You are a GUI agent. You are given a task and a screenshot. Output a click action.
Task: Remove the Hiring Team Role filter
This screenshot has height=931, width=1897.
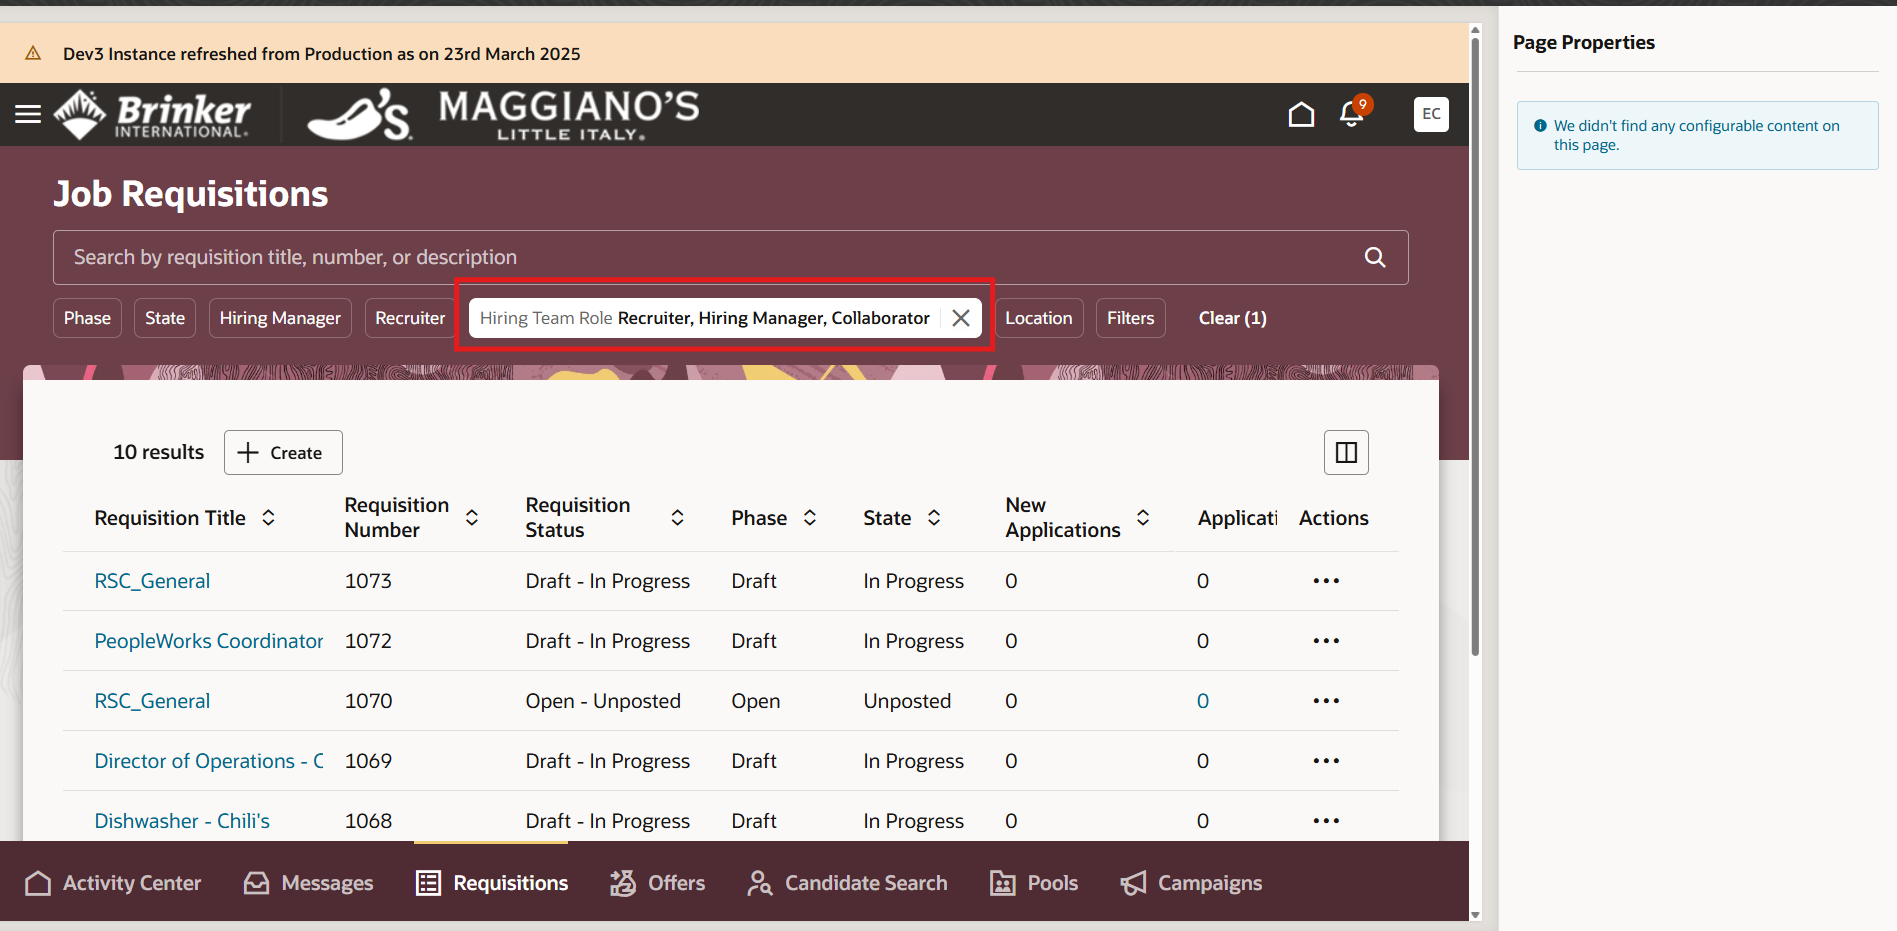[x=961, y=318]
